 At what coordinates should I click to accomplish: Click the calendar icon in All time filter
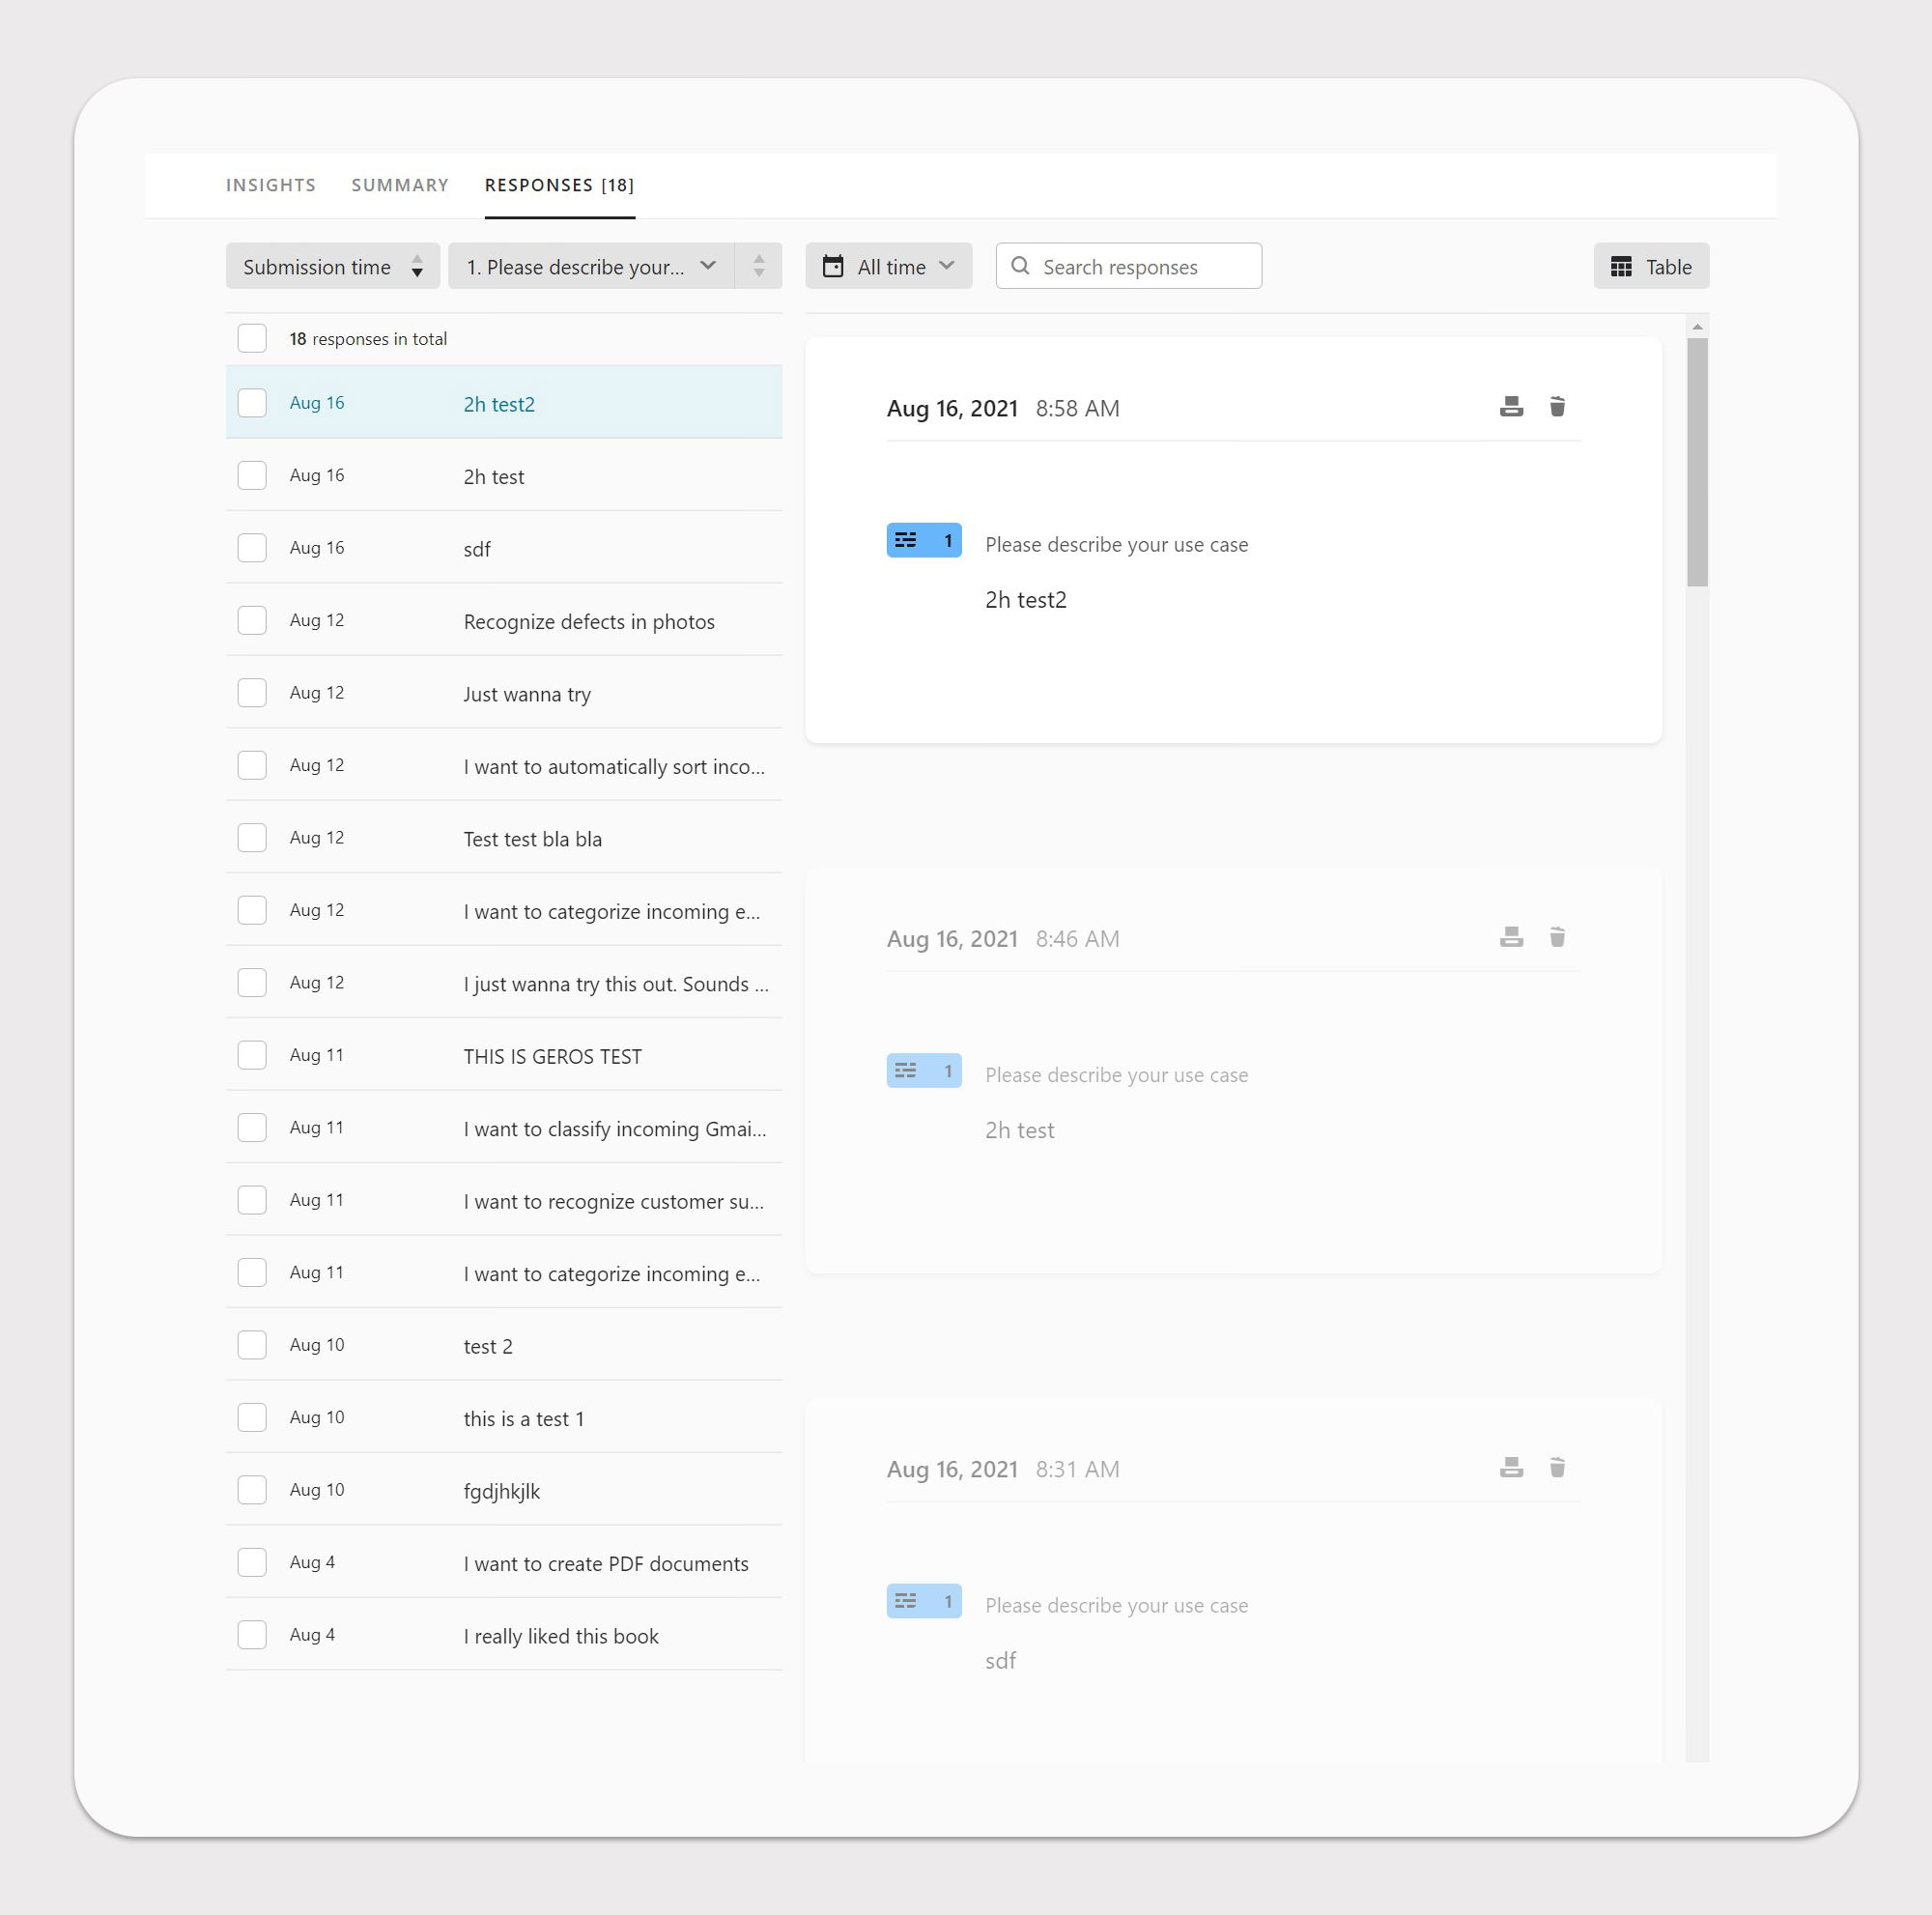(x=833, y=266)
